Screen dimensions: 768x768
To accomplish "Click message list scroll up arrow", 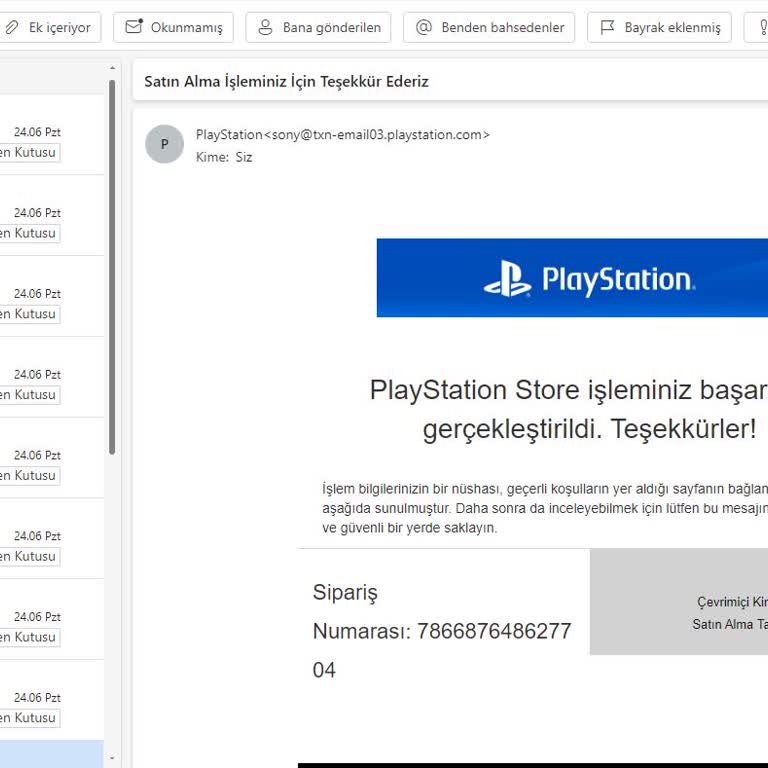I will (113, 68).
